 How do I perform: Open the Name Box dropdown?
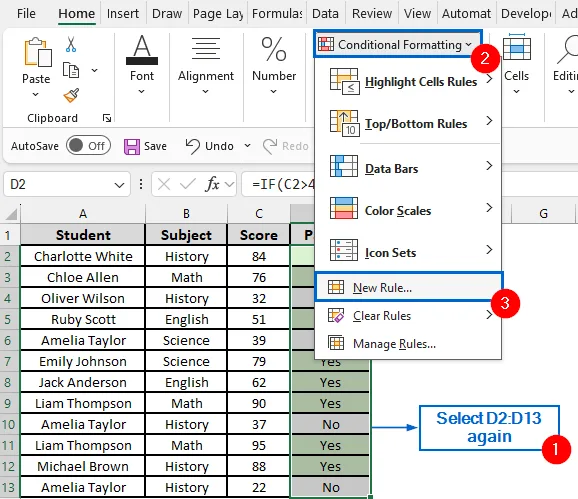(119, 185)
